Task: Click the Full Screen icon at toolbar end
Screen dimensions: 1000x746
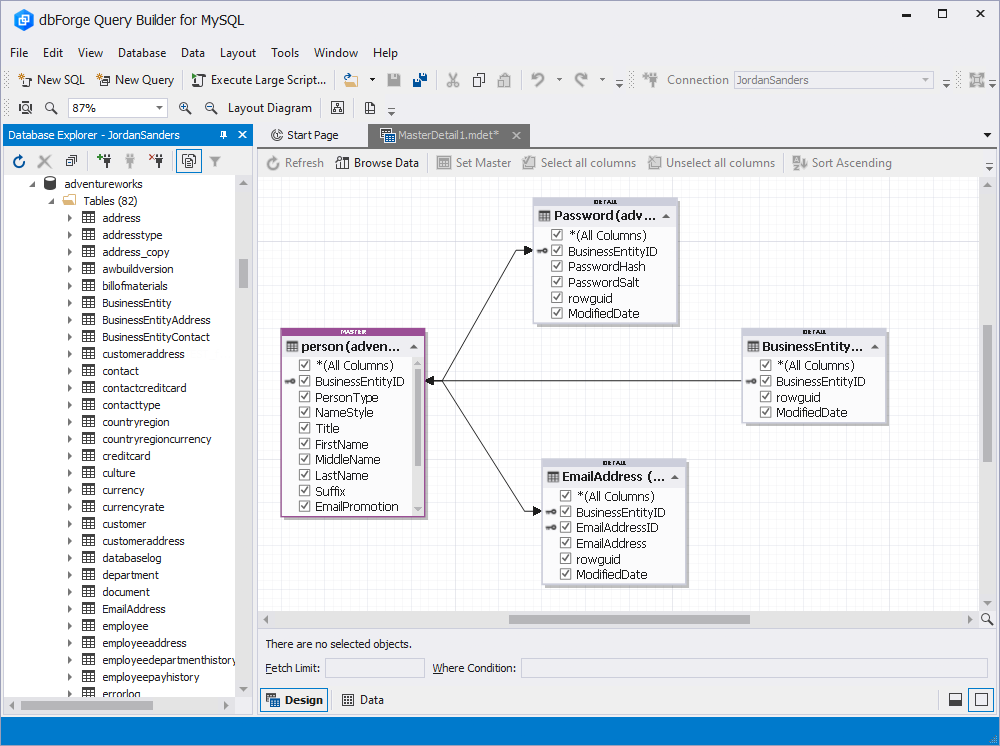Action: click(x=976, y=80)
